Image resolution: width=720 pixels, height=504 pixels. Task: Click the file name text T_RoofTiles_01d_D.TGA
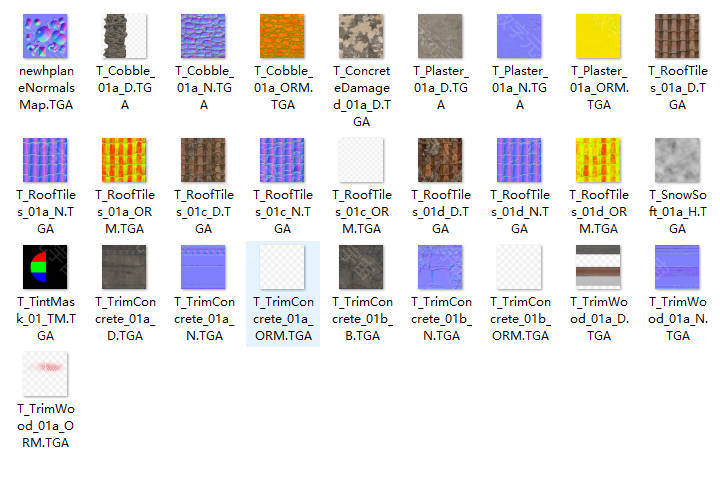tap(440, 212)
